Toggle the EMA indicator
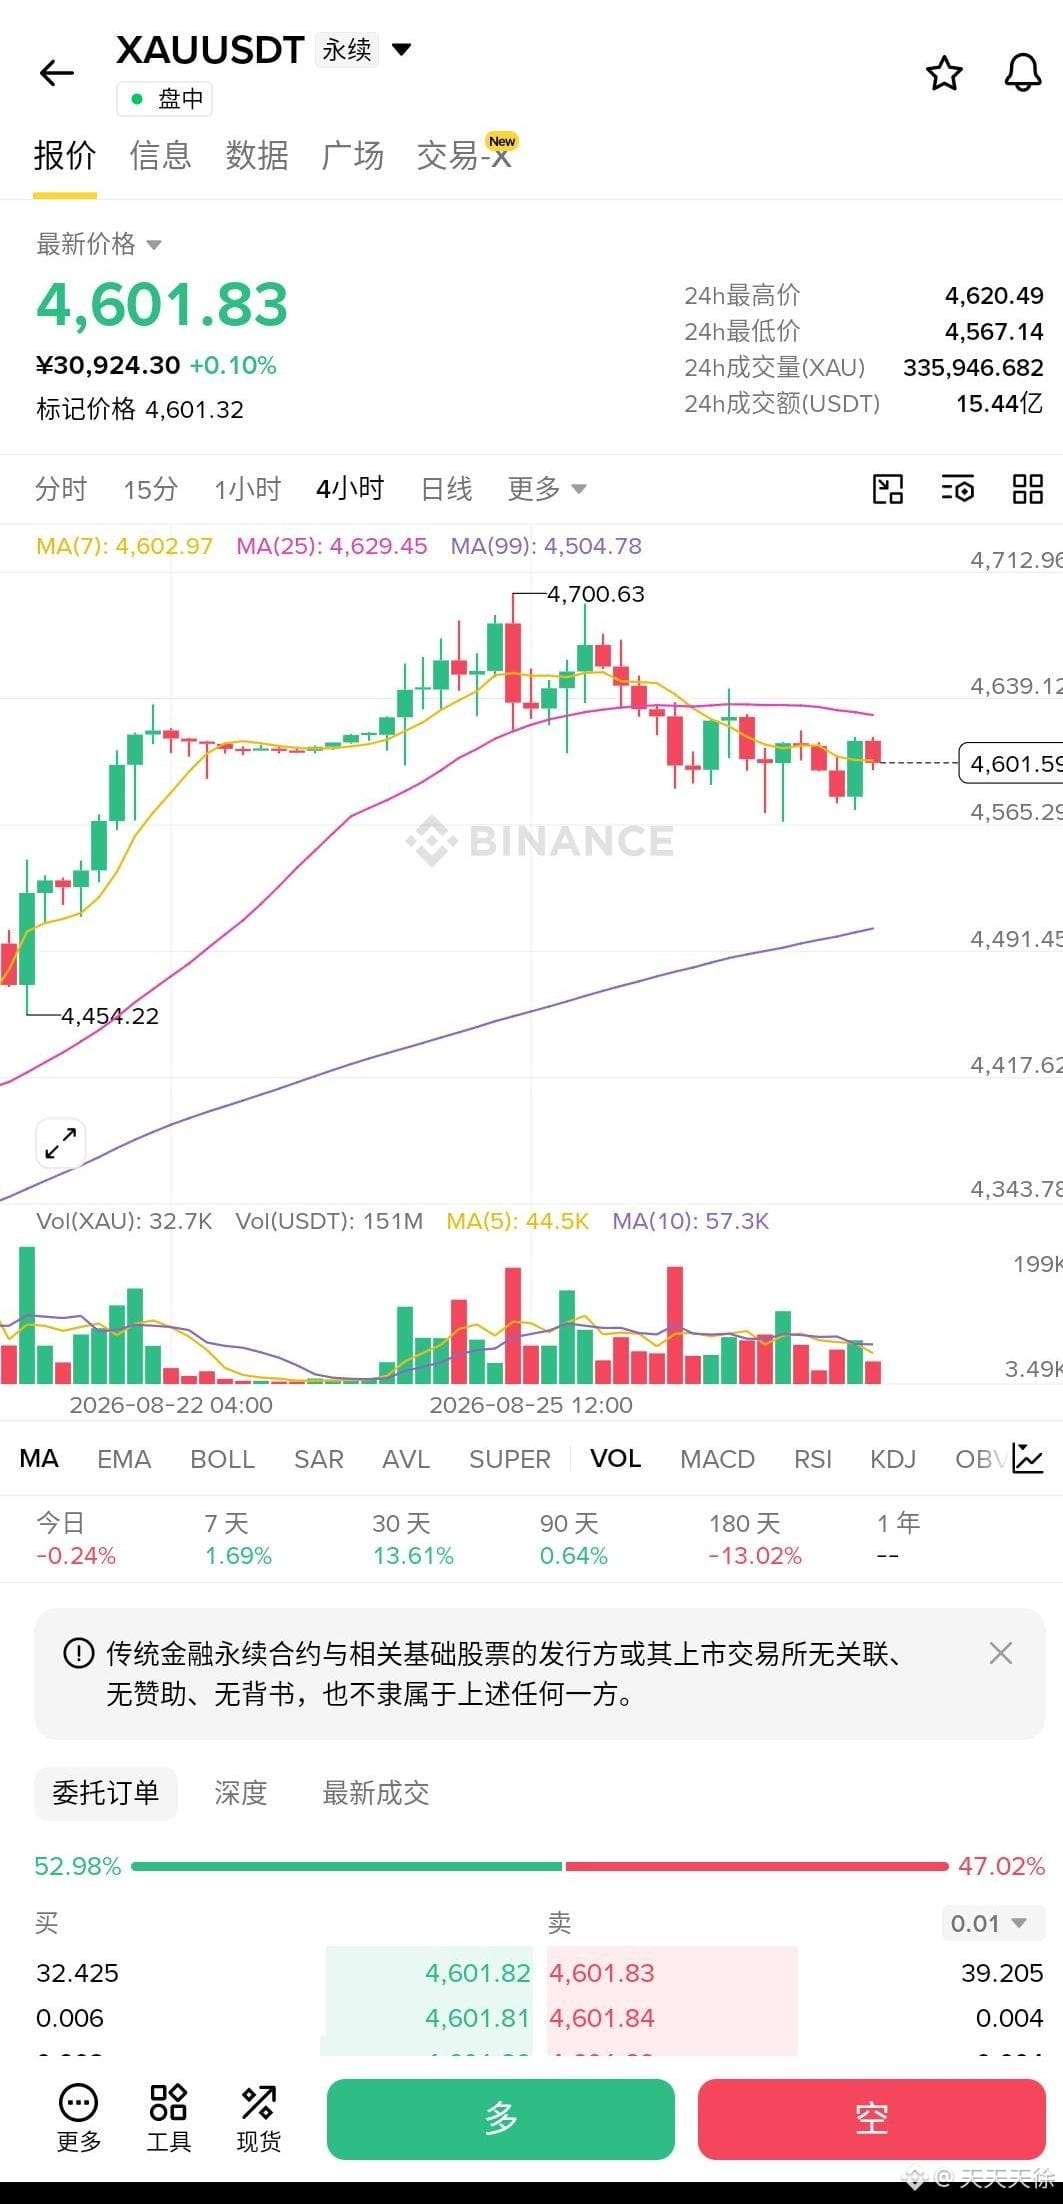This screenshot has width=1063, height=2204. pyautogui.click(x=124, y=1459)
